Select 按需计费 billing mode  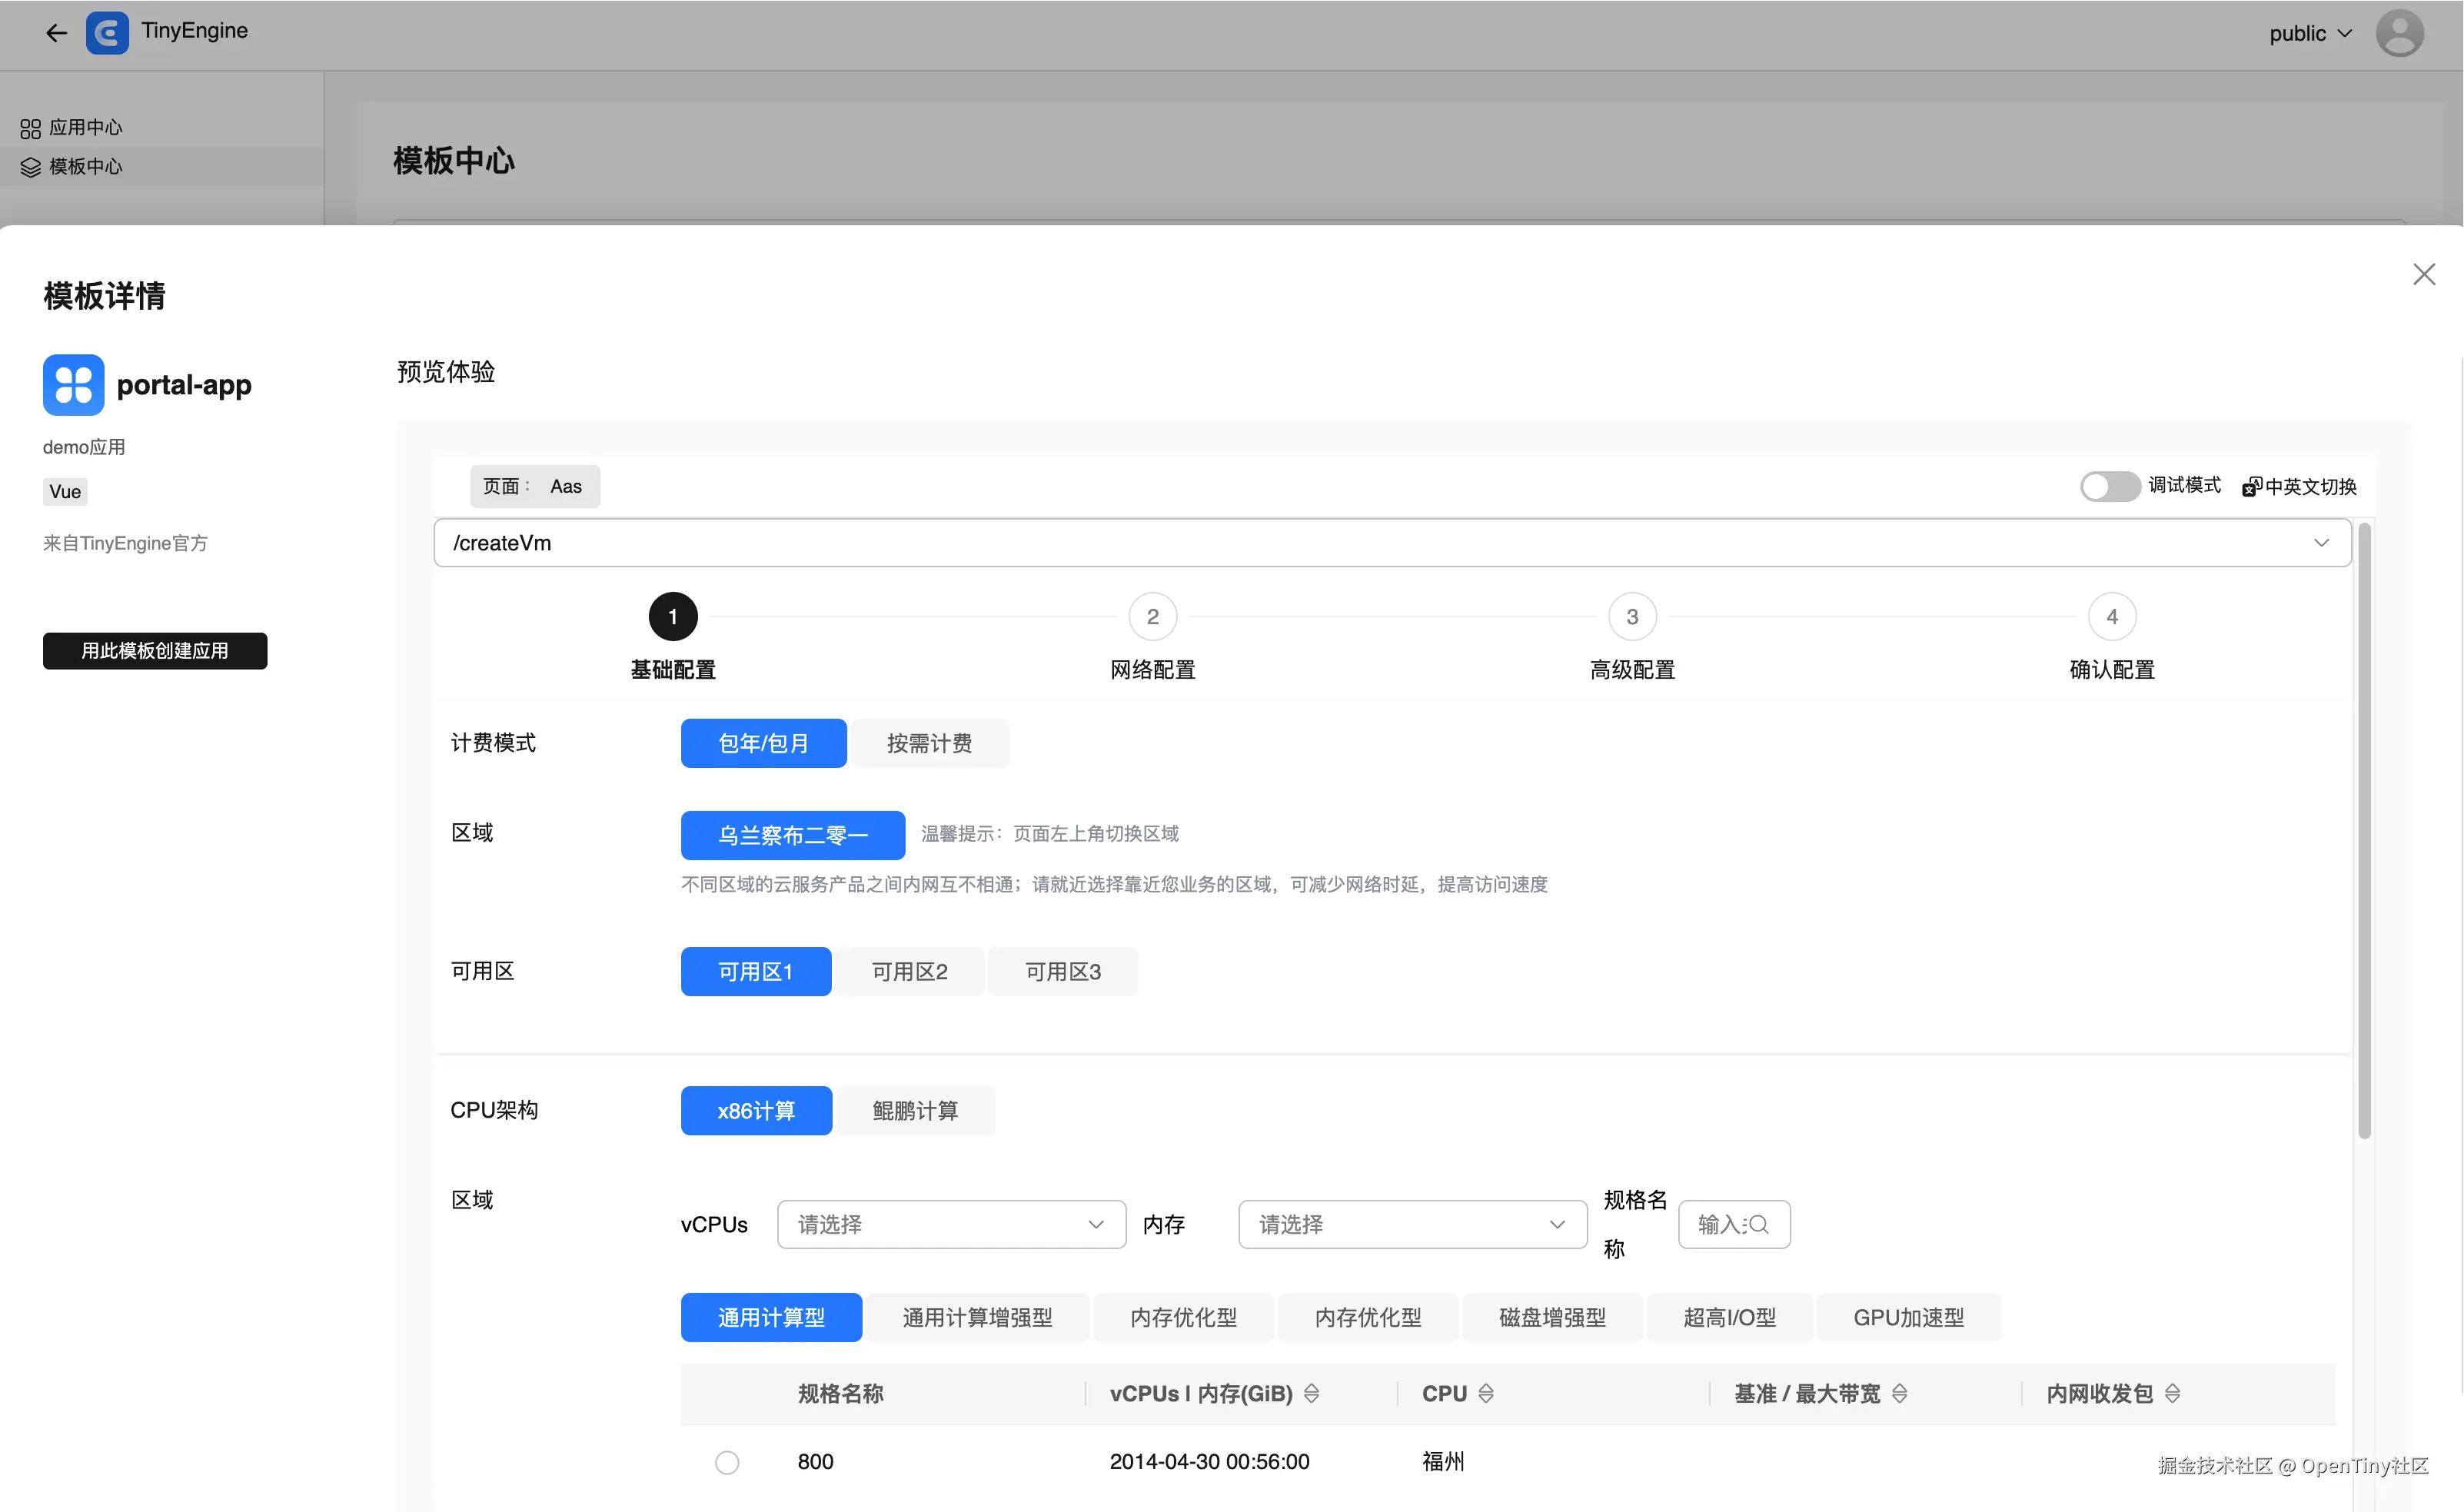click(x=929, y=743)
